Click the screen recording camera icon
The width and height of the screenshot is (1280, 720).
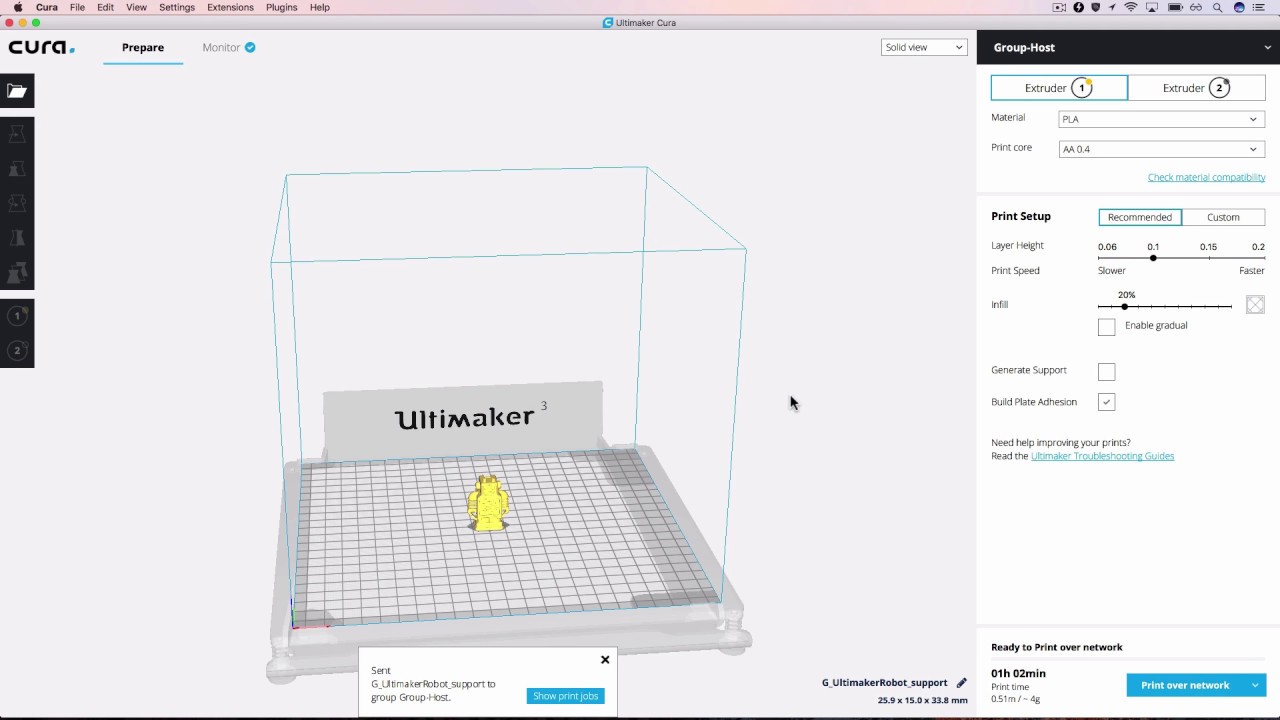(1060, 7)
